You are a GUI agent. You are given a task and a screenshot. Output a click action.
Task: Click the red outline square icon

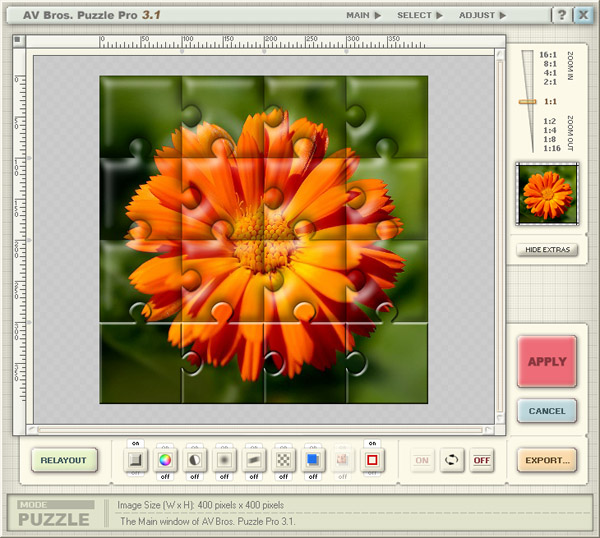click(x=372, y=460)
